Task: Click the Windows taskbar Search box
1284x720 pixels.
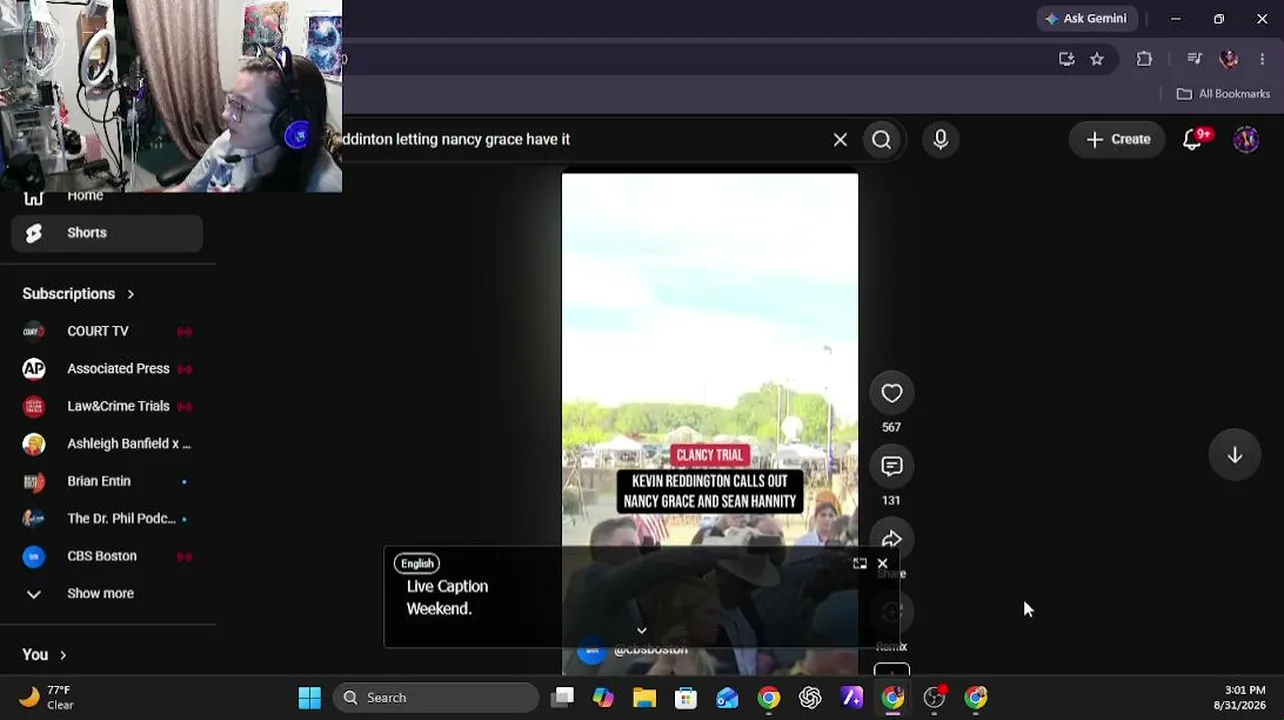Action: tap(436, 698)
